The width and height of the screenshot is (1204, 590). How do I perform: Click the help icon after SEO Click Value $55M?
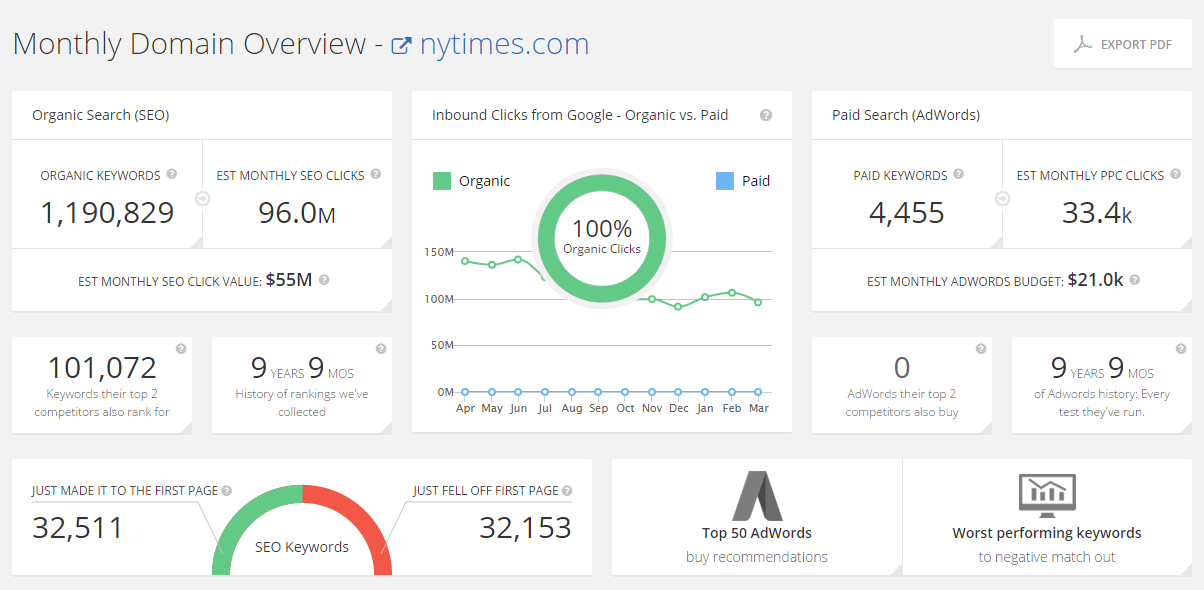324,280
